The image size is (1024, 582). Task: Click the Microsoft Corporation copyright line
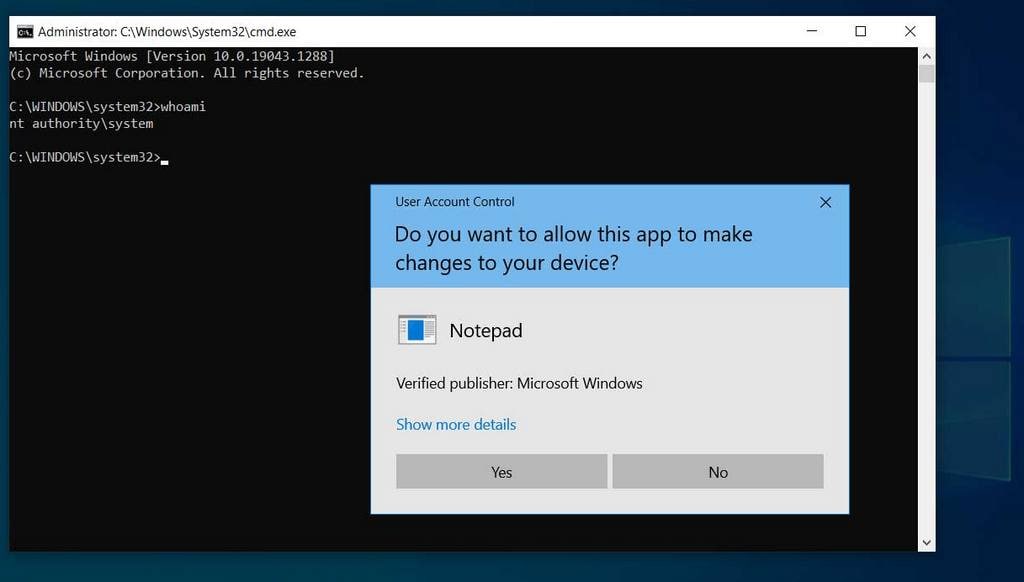187,73
